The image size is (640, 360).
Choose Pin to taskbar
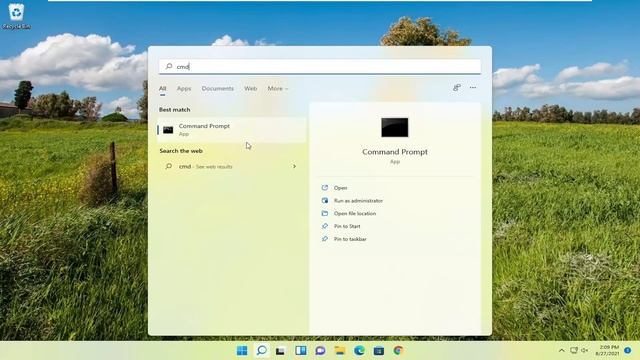click(350, 239)
